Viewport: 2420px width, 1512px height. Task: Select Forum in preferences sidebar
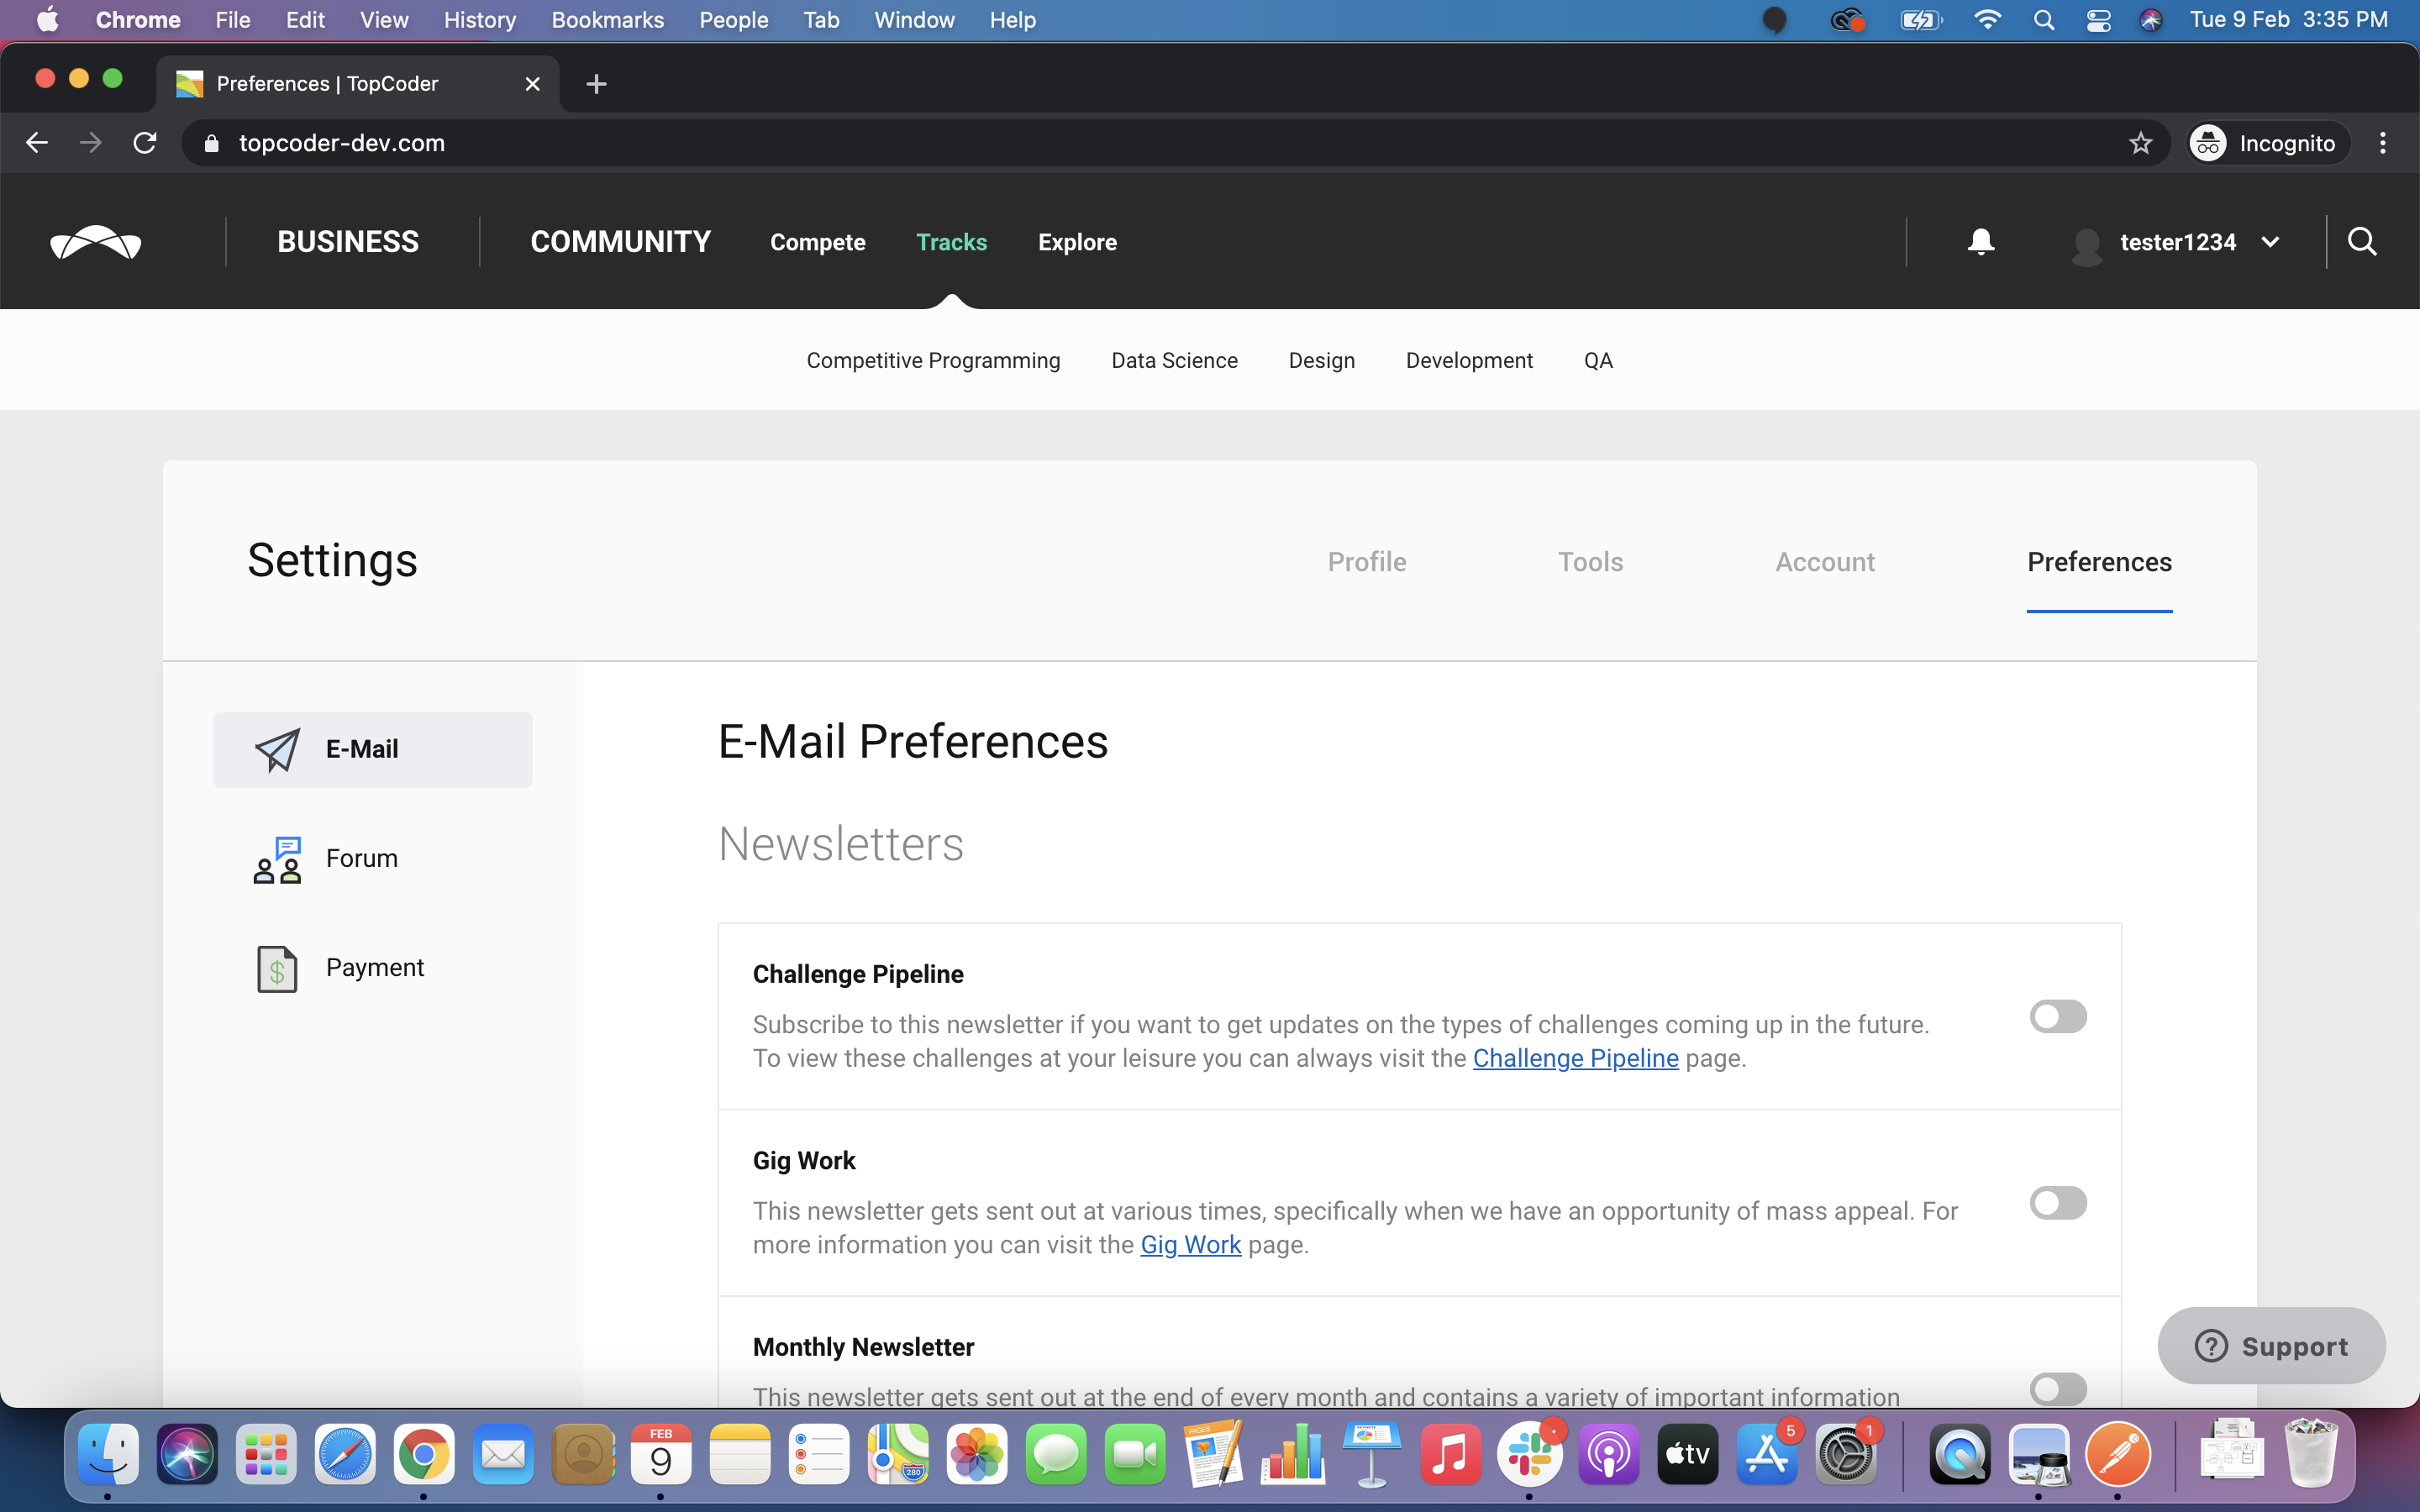pyautogui.click(x=372, y=859)
